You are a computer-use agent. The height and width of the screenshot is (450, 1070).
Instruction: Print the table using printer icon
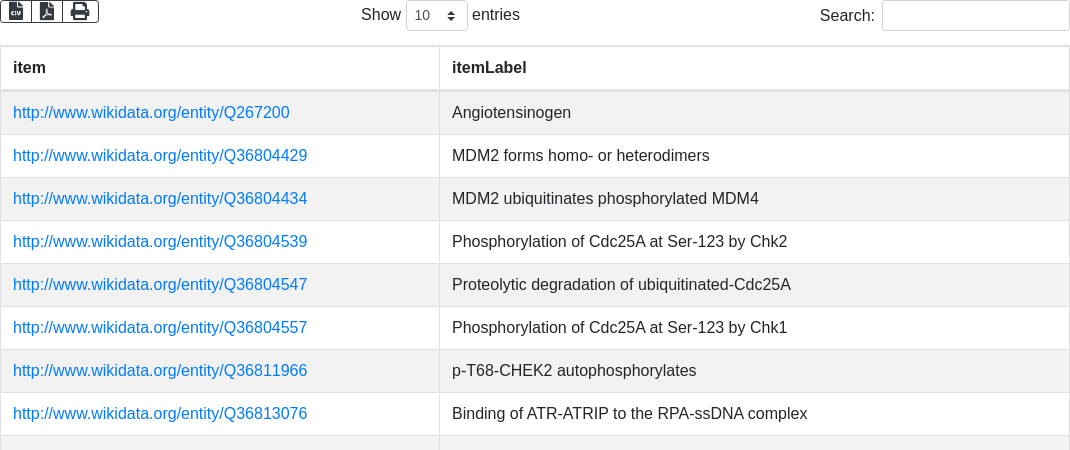[x=80, y=11]
